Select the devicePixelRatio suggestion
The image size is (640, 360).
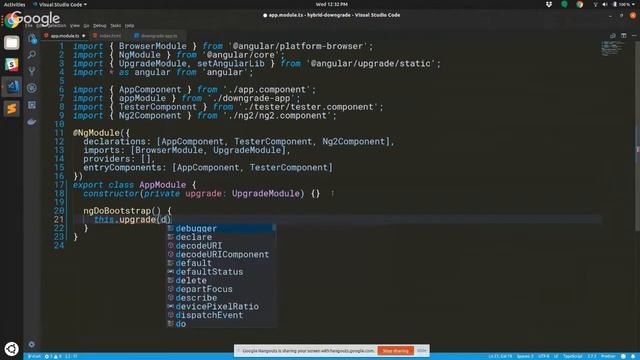(x=222, y=307)
